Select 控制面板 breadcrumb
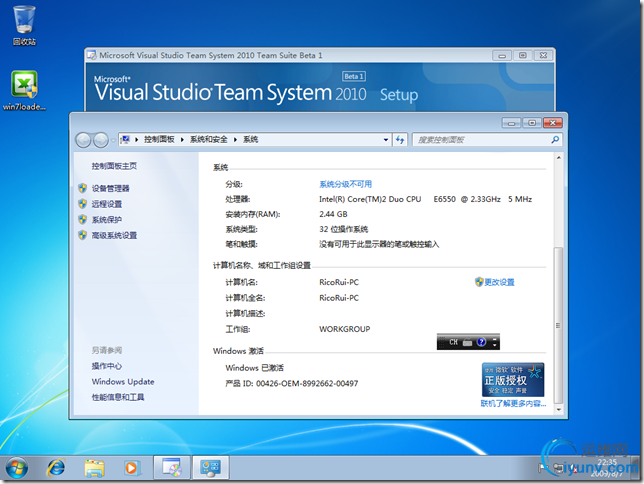 click(159, 140)
